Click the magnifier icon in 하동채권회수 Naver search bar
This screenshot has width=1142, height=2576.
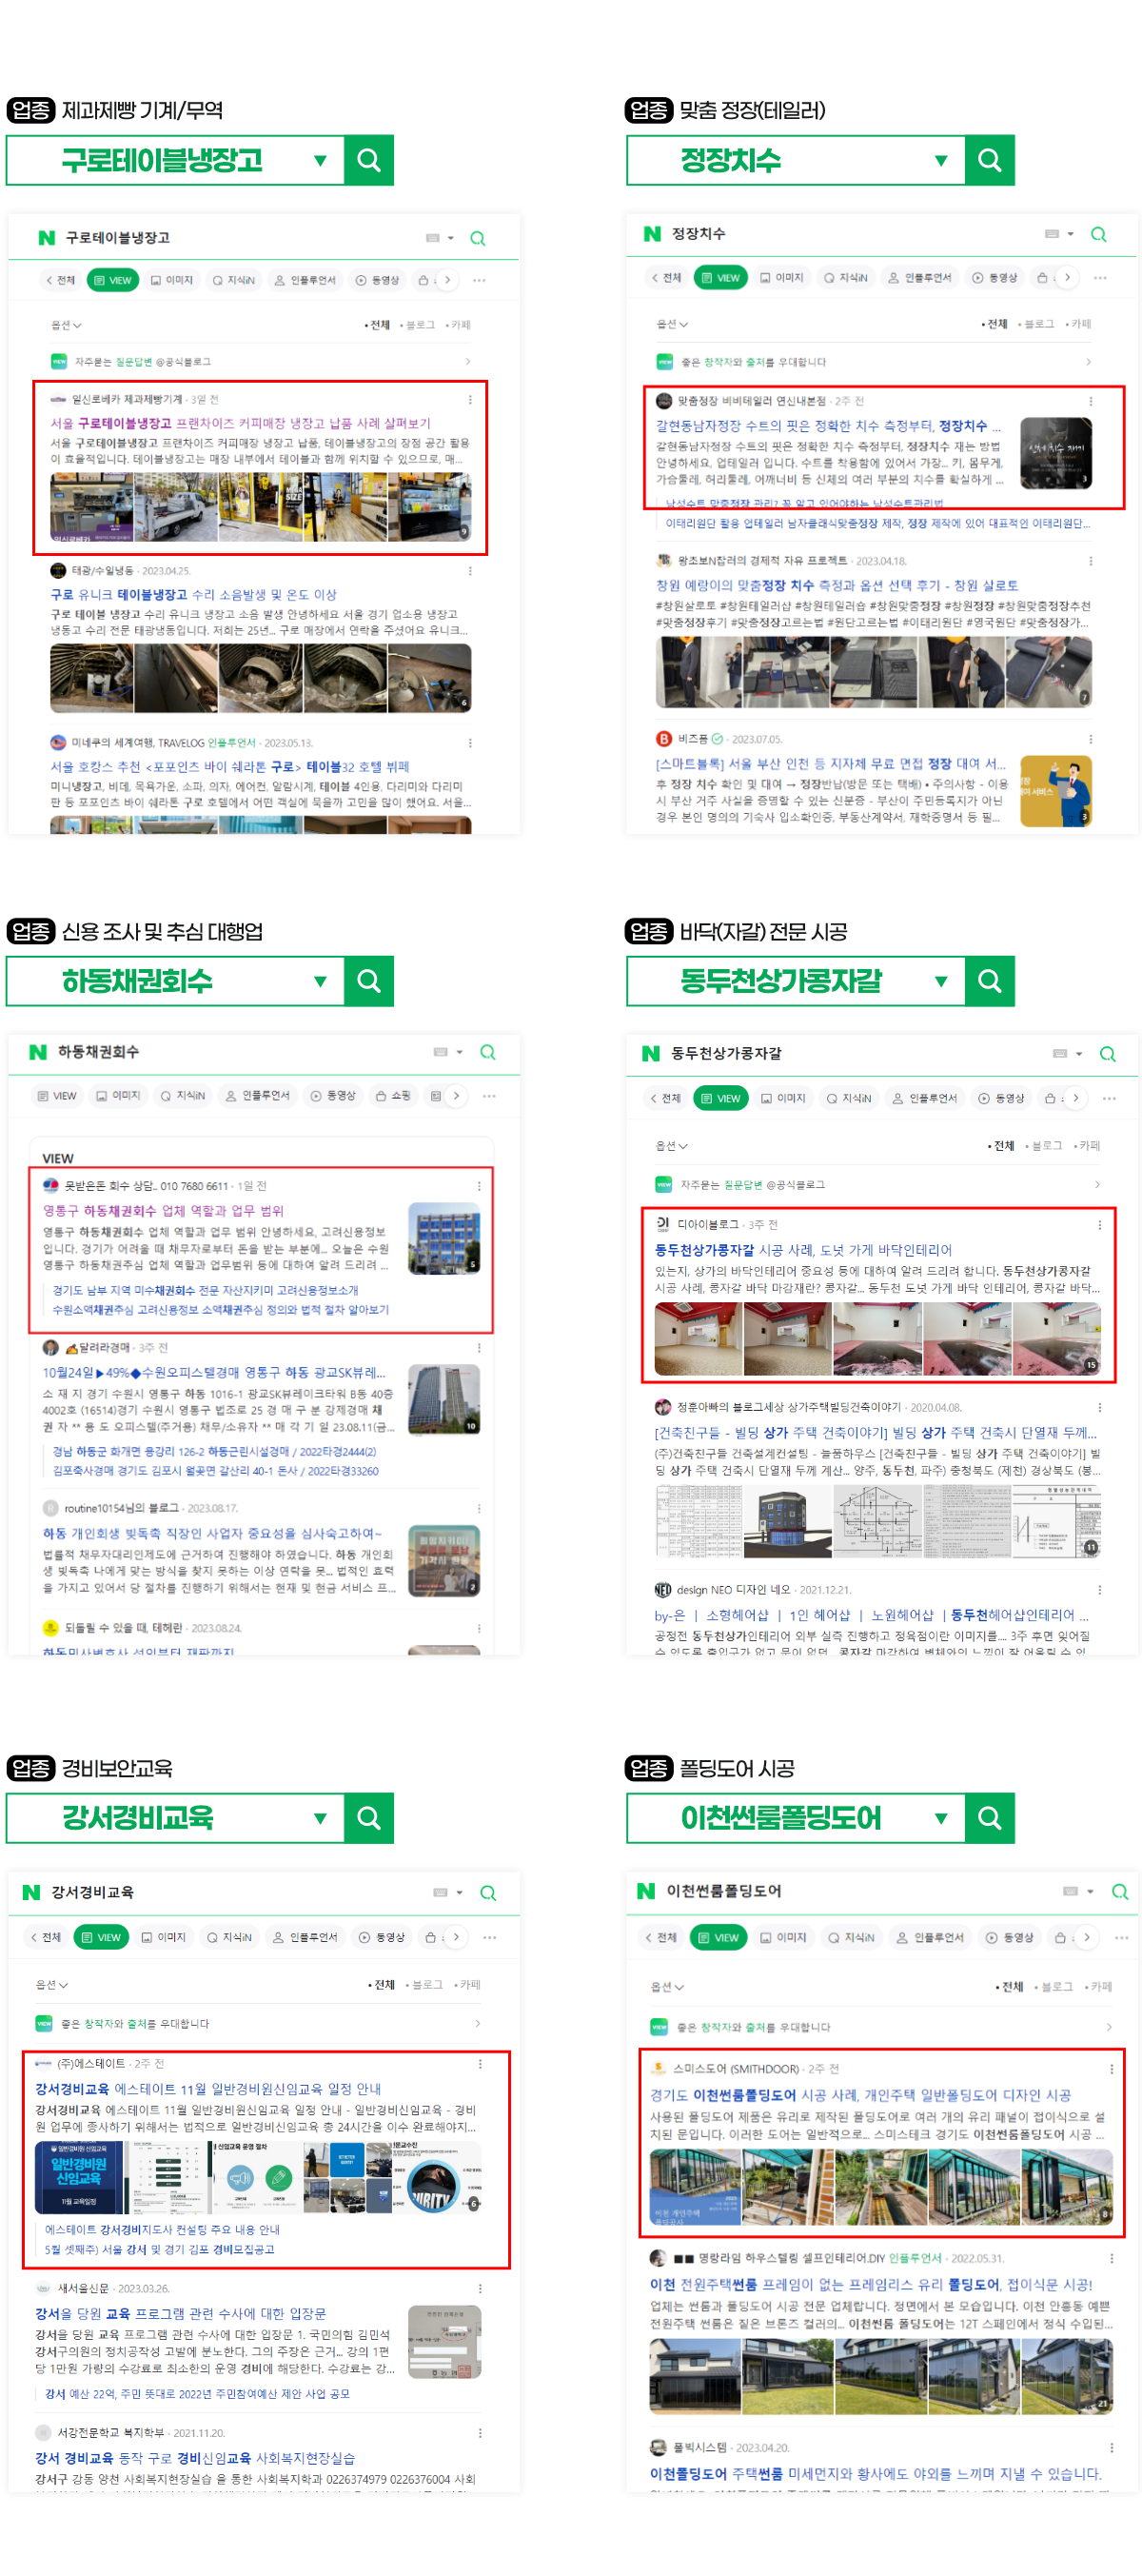pyautogui.click(x=488, y=1052)
